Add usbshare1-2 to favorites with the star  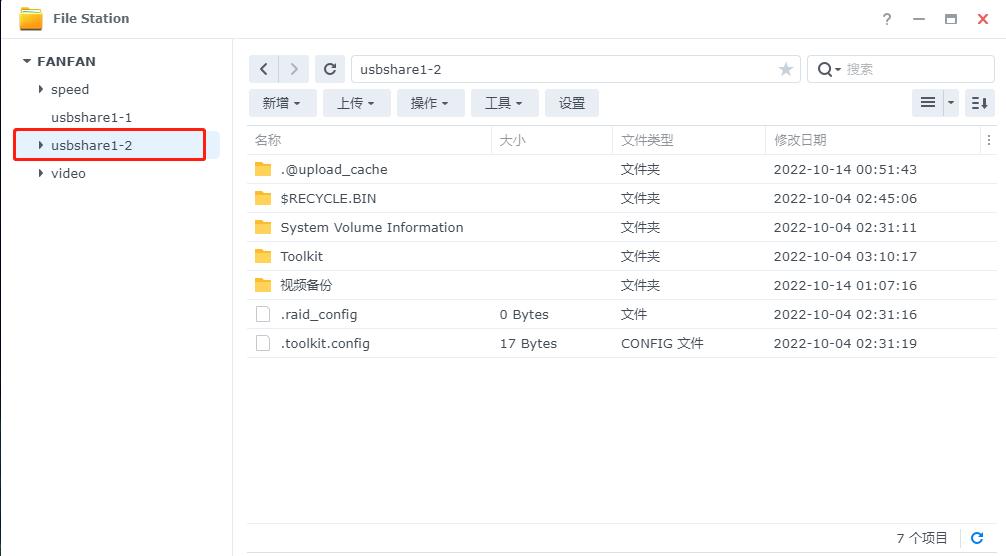point(785,69)
